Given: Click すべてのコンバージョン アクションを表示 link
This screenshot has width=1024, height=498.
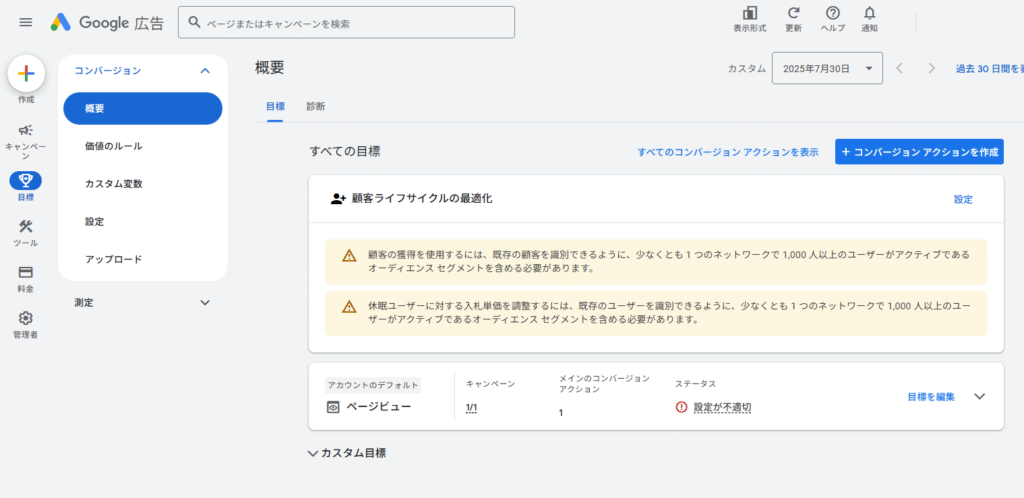Looking at the screenshot, I should [x=728, y=152].
